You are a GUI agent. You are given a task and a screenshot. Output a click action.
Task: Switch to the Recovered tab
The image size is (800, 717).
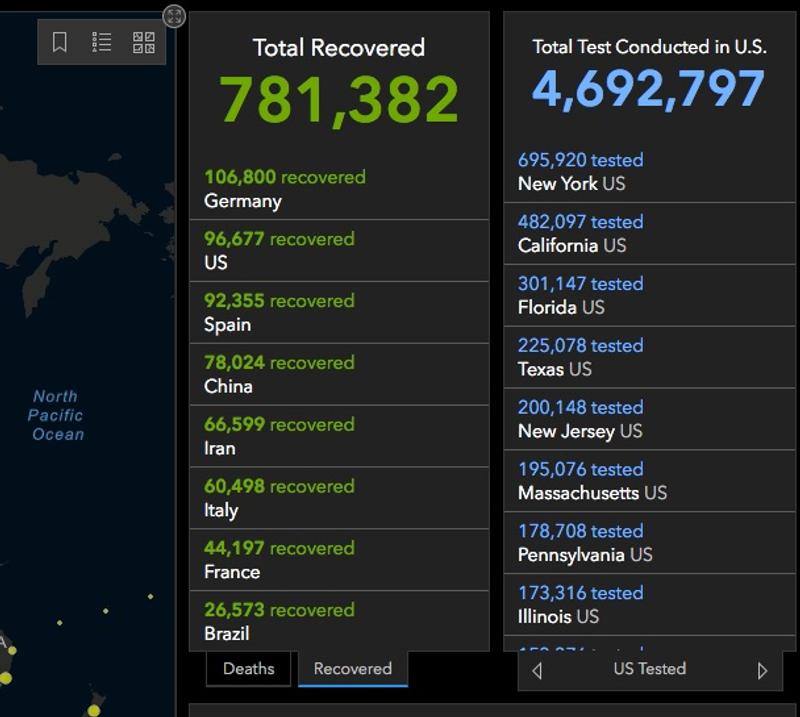point(353,669)
